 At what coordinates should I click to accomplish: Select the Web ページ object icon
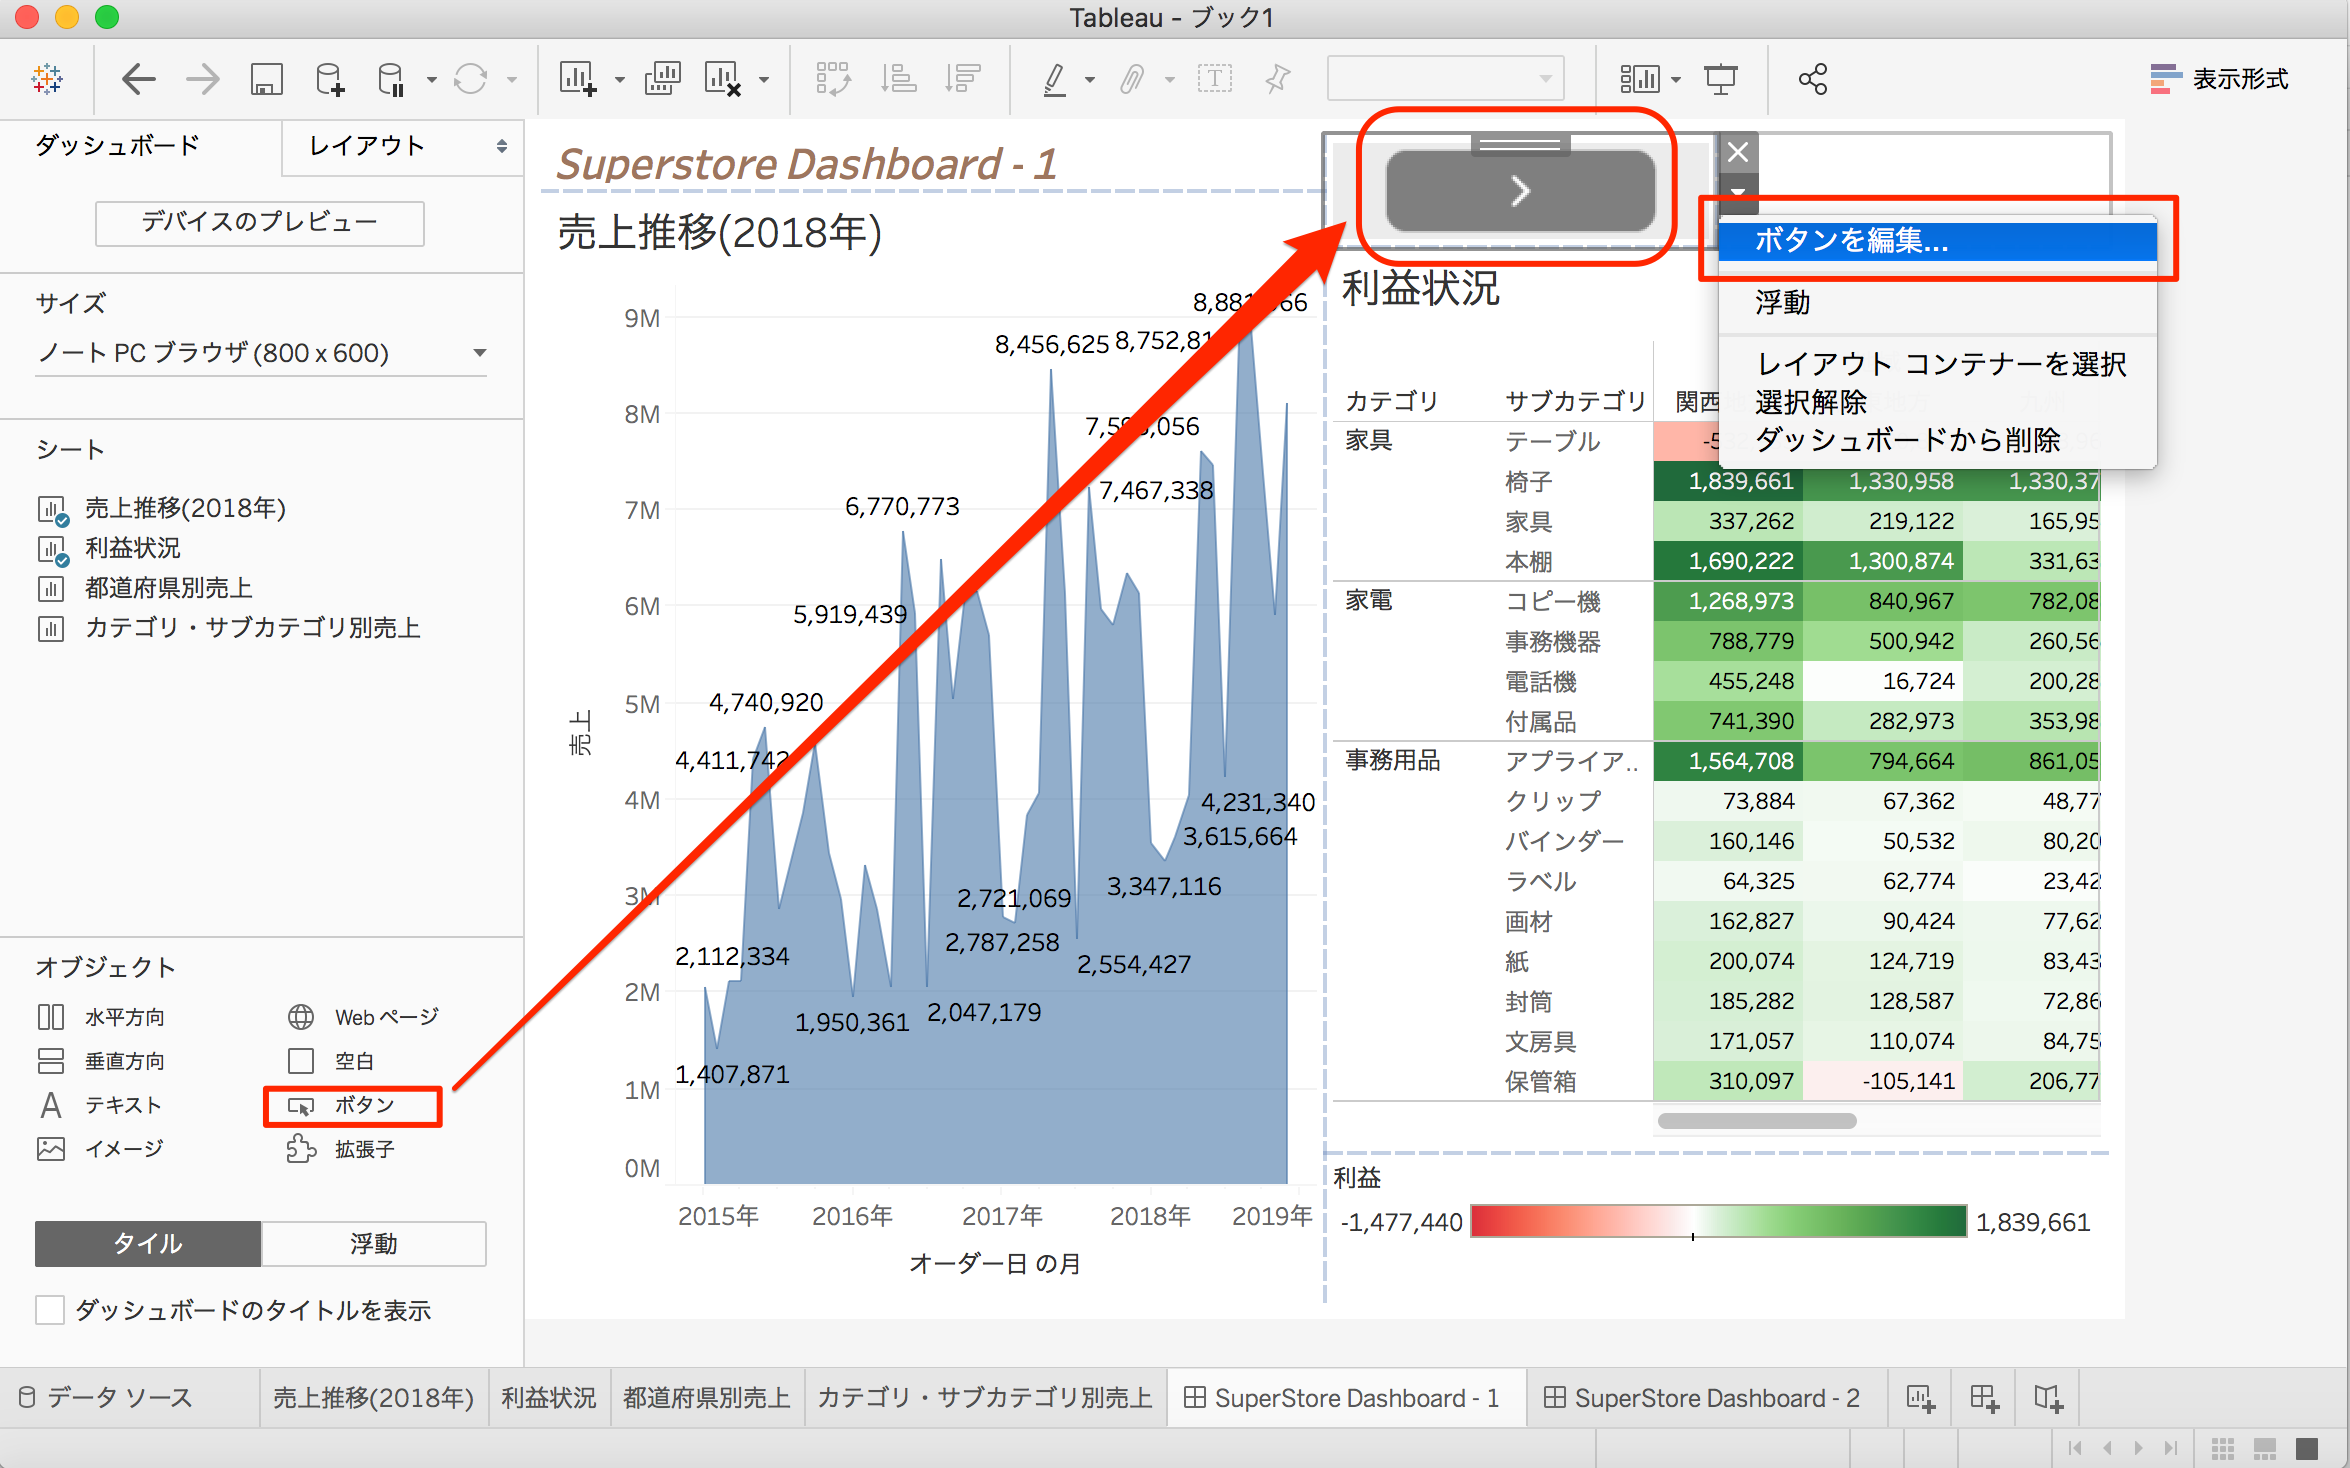[x=302, y=1016]
